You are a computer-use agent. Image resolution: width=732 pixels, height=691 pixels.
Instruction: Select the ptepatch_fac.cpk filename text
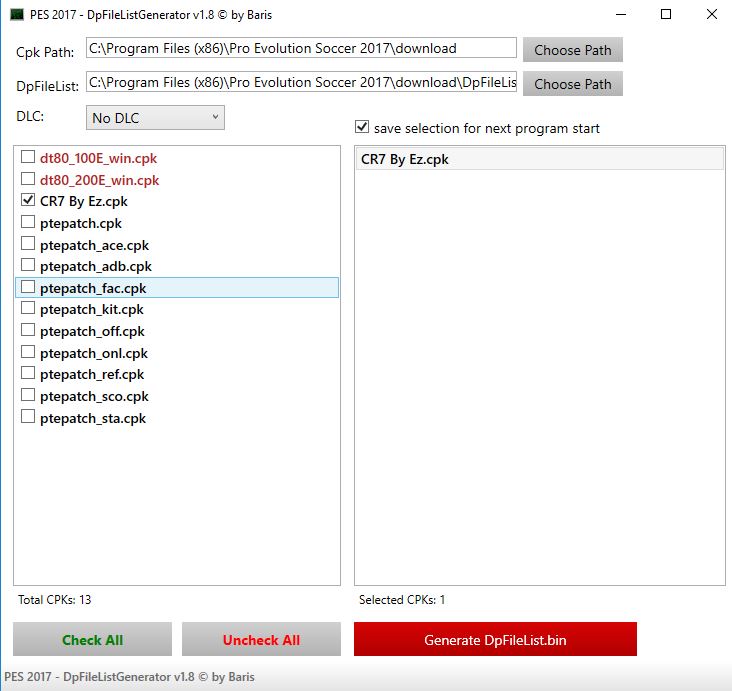[x=93, y=289]
